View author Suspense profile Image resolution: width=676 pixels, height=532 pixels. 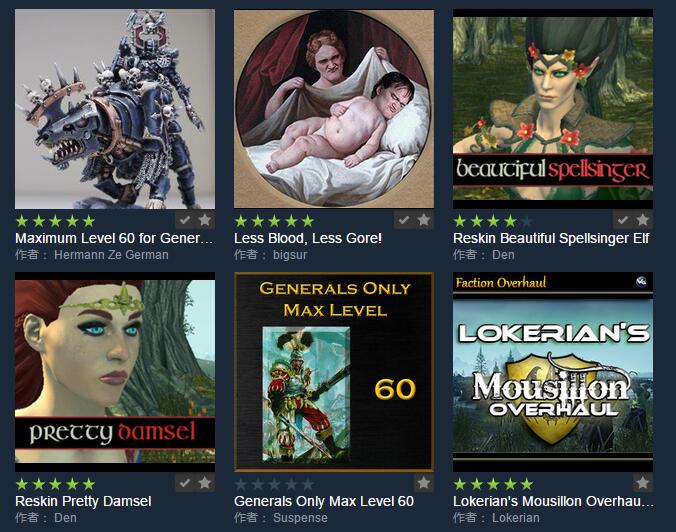(300, 517)
